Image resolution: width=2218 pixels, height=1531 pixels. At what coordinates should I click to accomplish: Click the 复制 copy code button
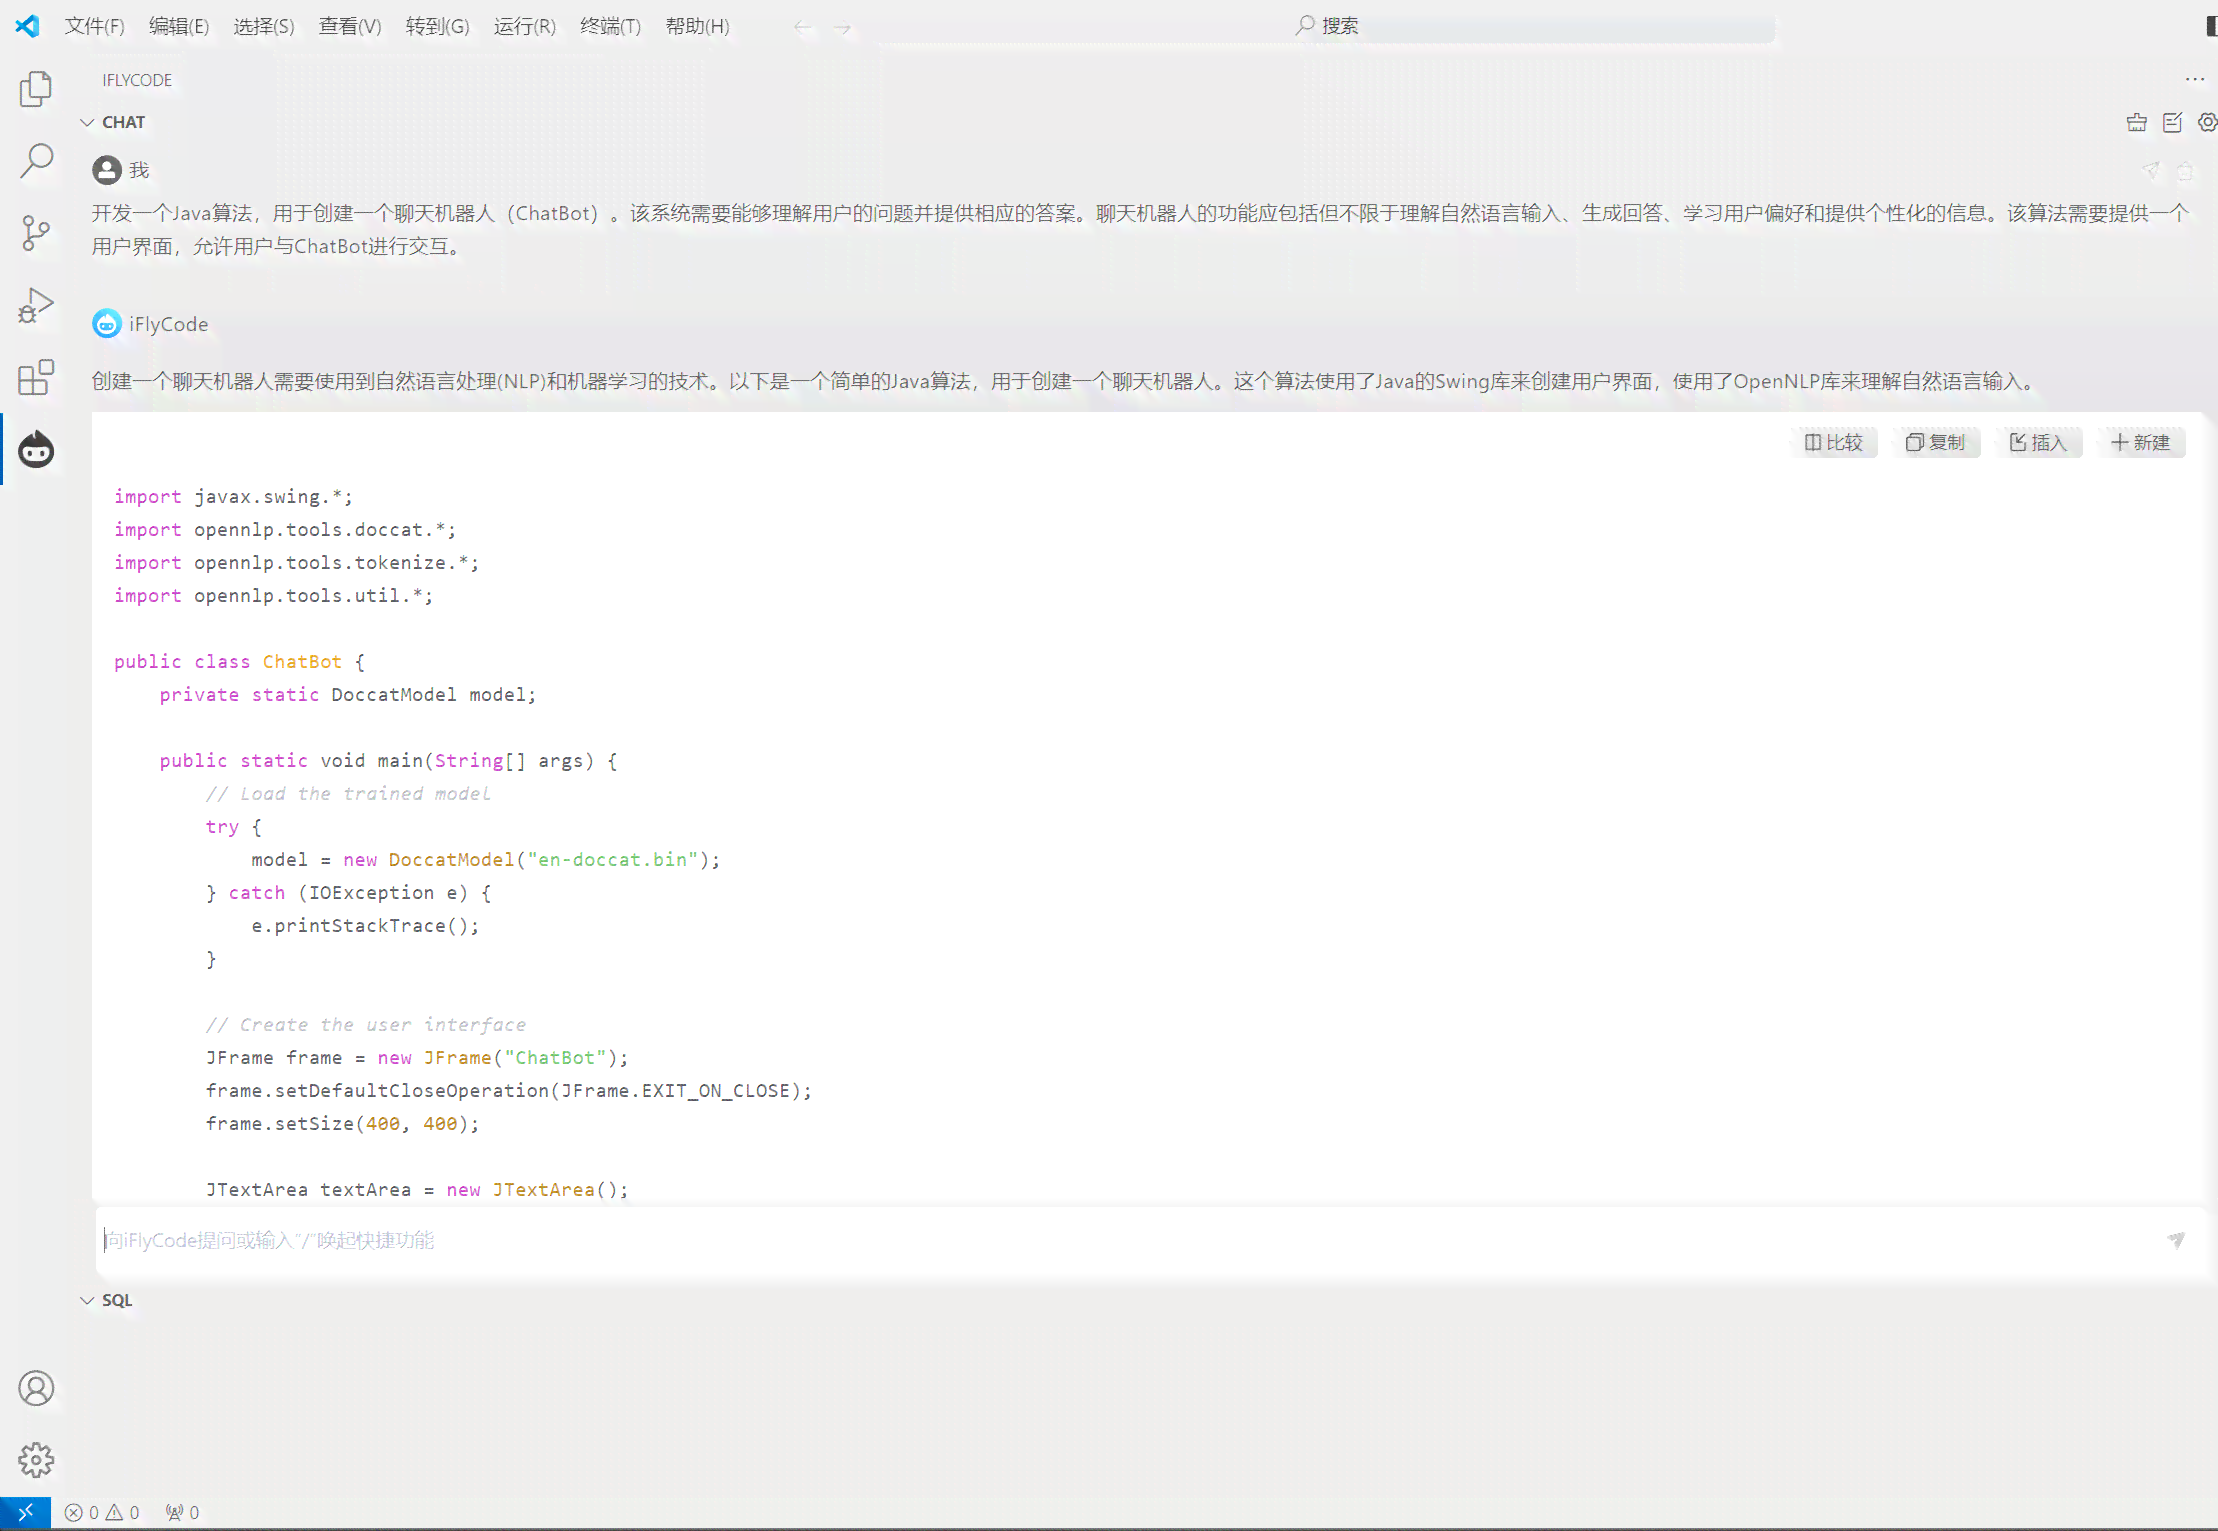pos(1935,442)
